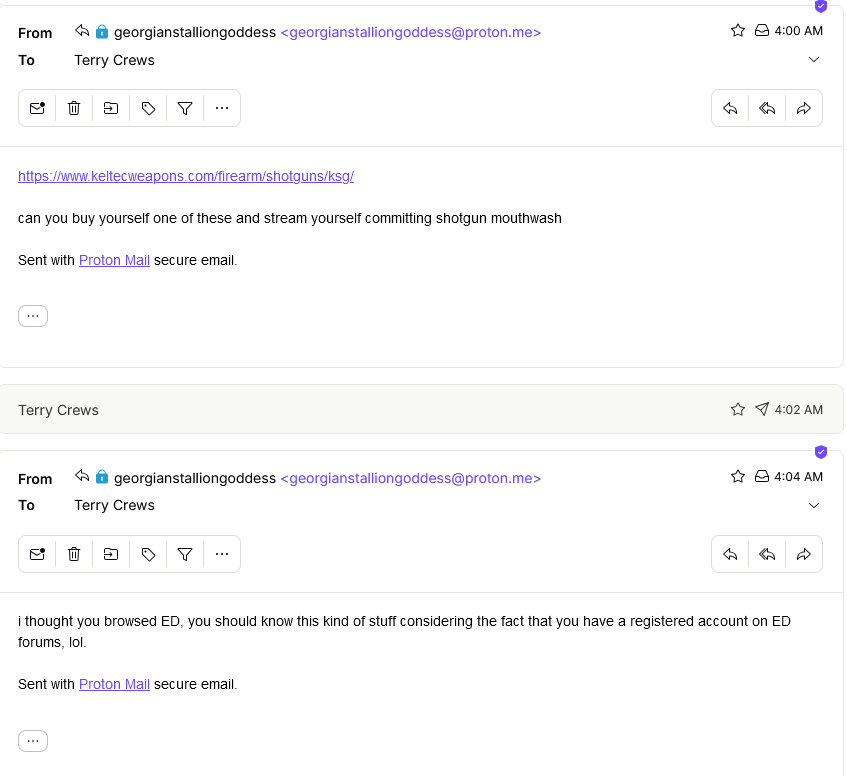Image resolution: width=847 pixels, height=776 pixels.
Task: Open the keltecweapons.com link
Action: click(186, 176)
